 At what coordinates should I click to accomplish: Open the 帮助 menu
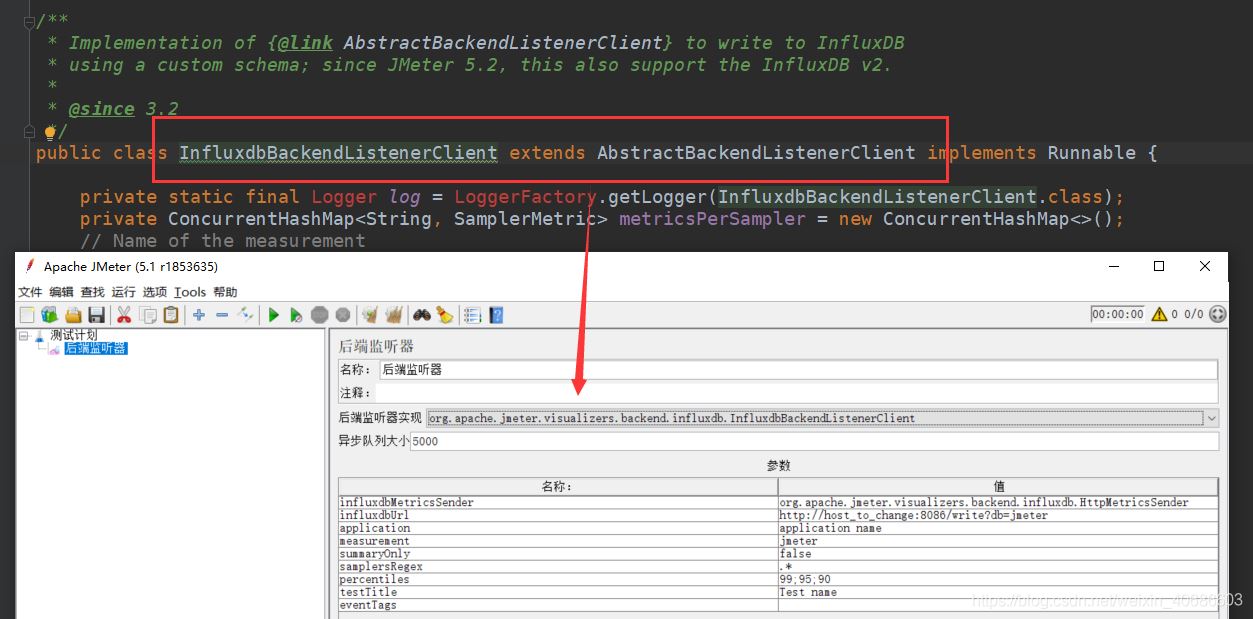pyautogui.click(x=225, y=292)
